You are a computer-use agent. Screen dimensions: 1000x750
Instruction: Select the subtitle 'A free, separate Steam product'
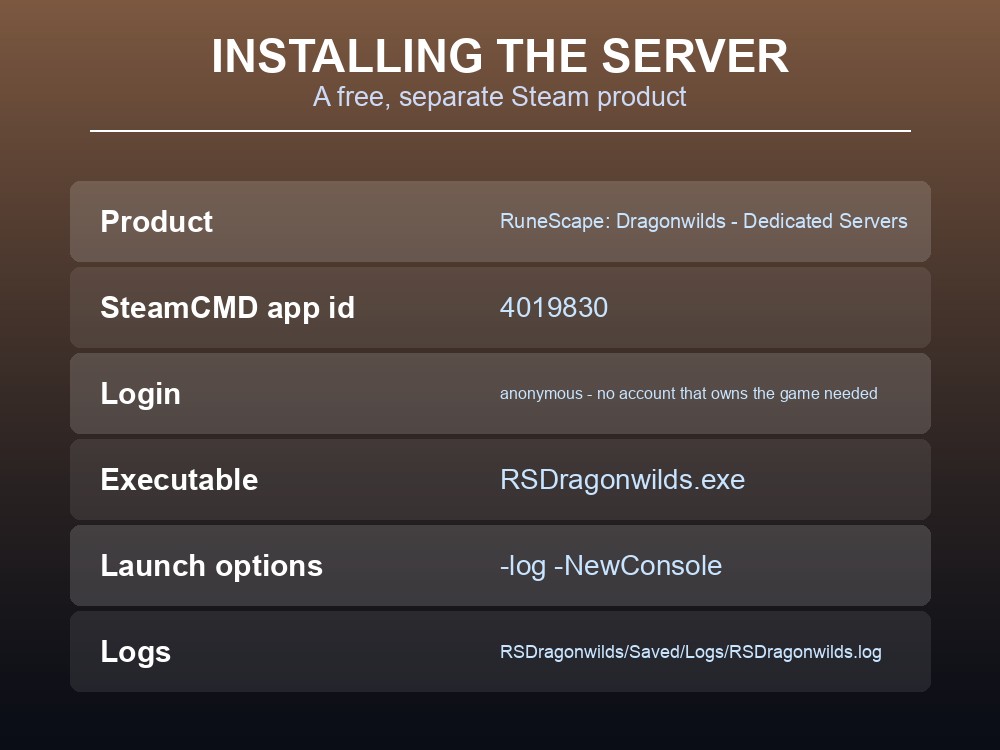coord(500,97)
